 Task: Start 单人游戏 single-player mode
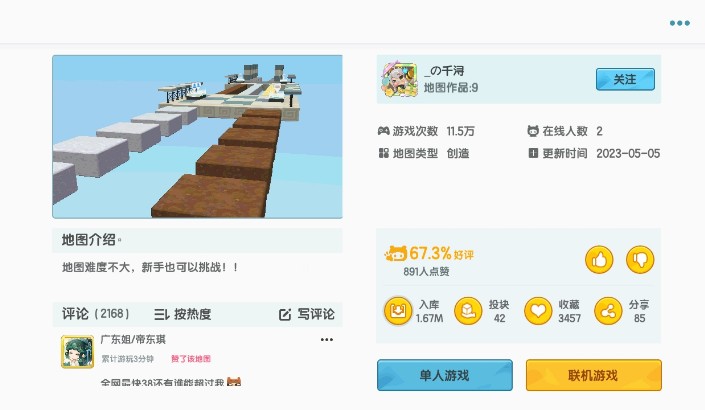[445, 375]
